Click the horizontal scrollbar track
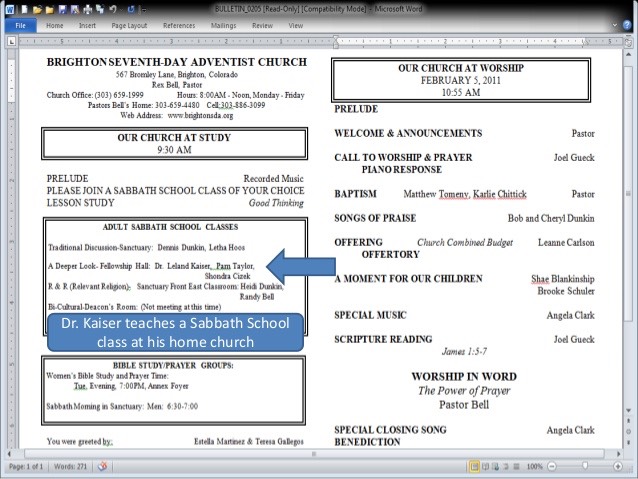 coord(314,453)
